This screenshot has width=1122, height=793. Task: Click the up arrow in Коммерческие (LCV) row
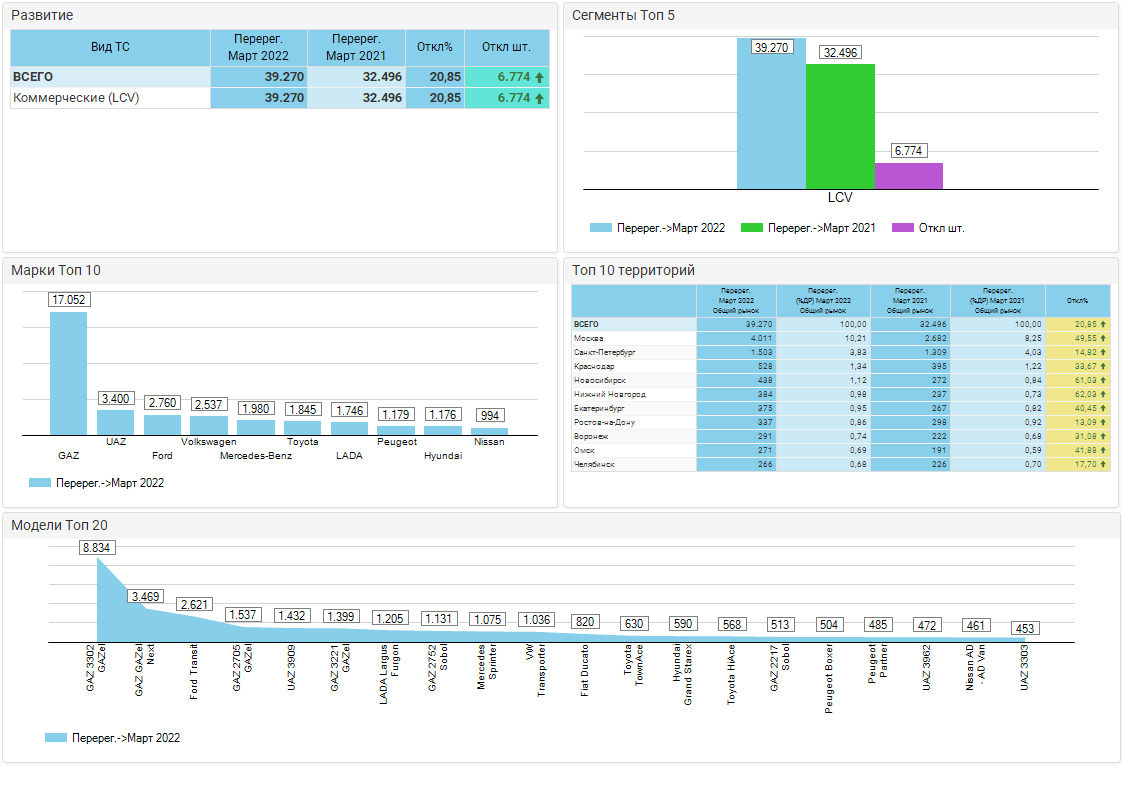click(x=540, y=98)
